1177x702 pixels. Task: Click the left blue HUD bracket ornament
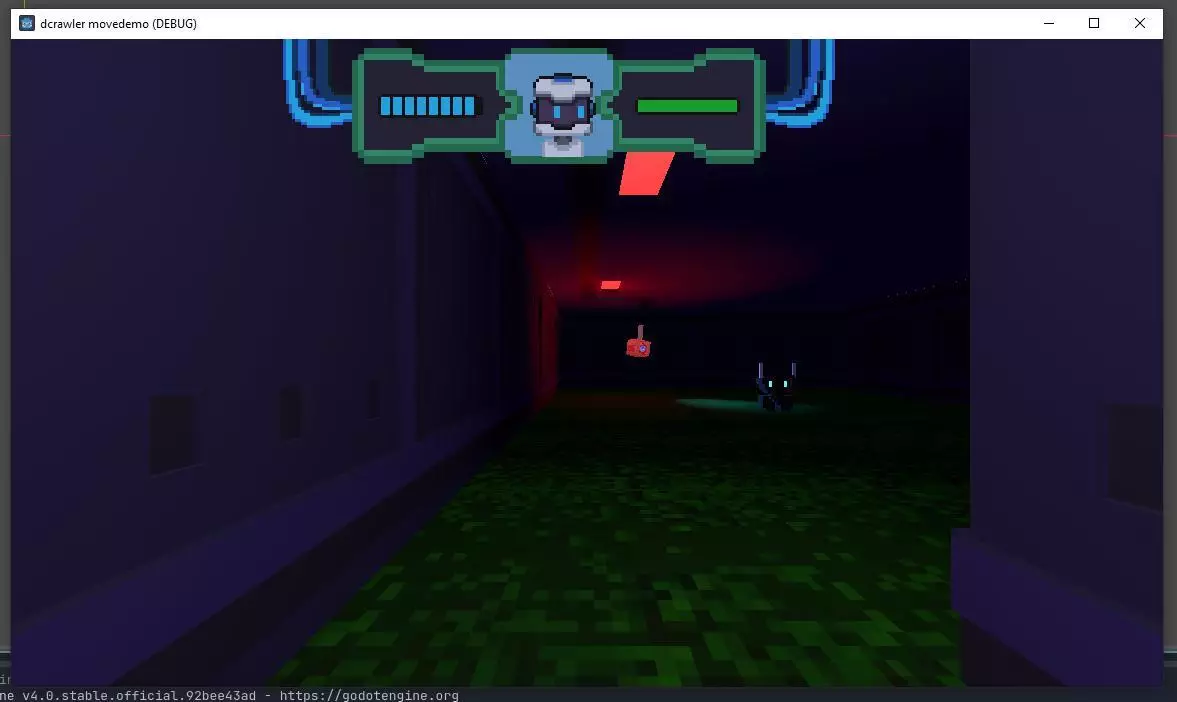317,85
